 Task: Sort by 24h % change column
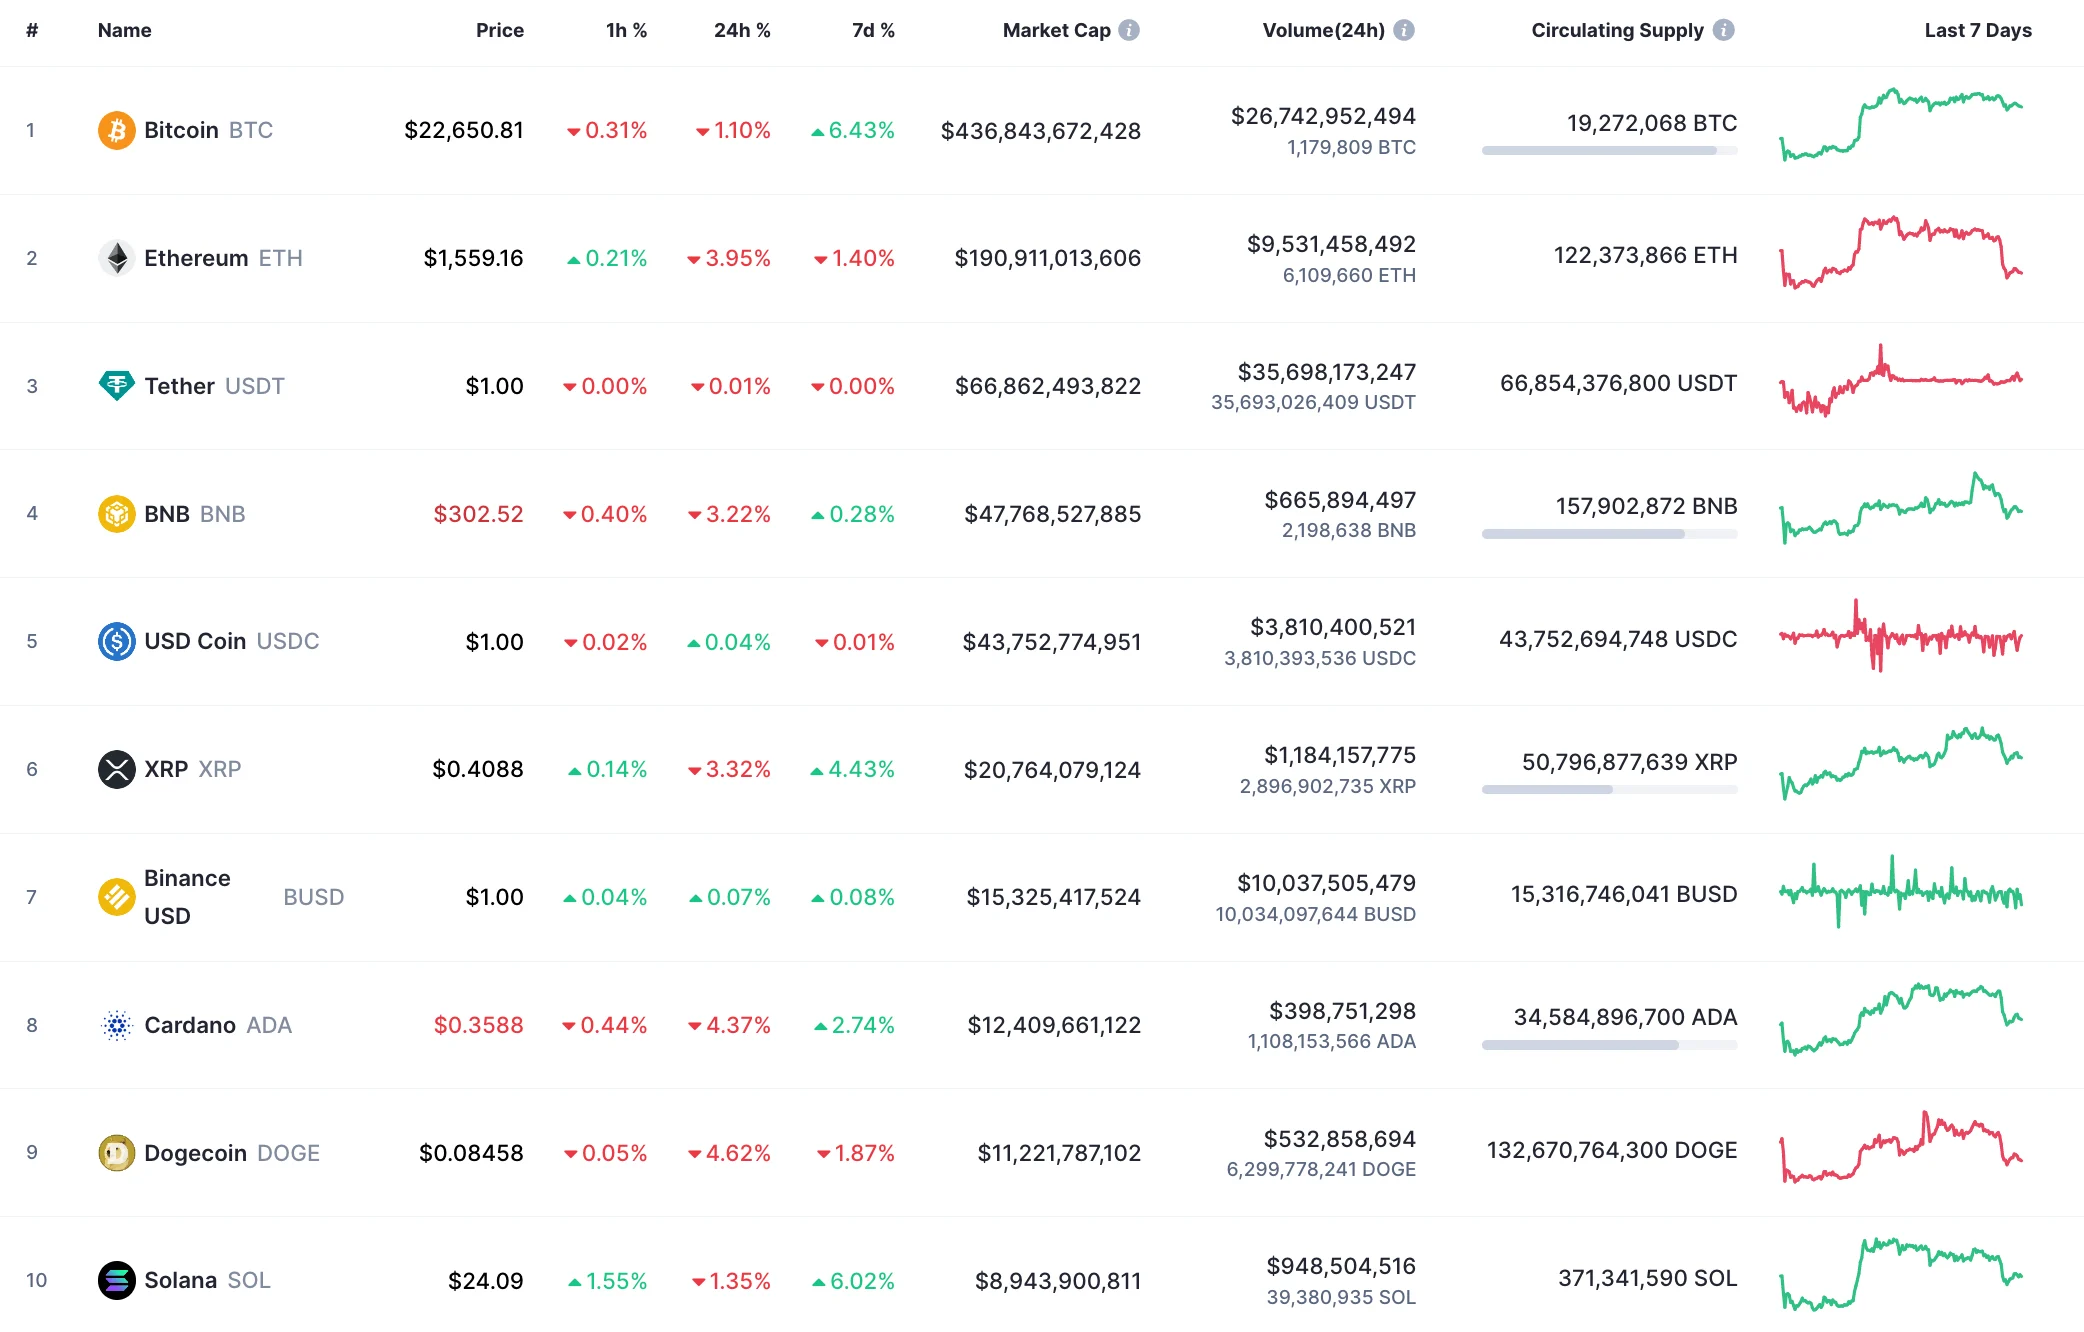point(741,30)
